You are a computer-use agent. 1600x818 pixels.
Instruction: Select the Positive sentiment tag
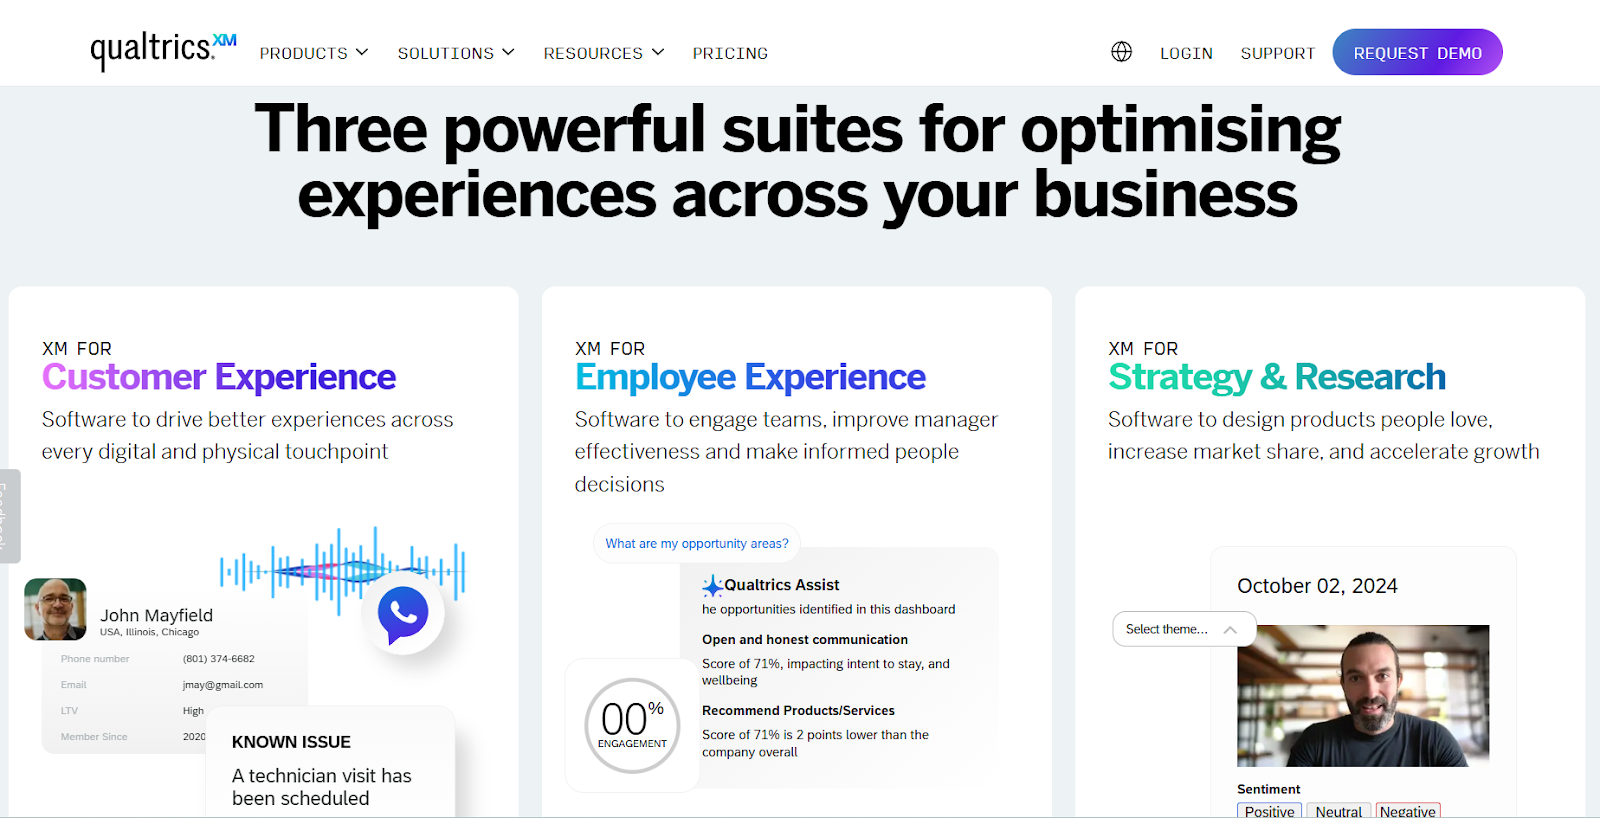coord(1269,811)
